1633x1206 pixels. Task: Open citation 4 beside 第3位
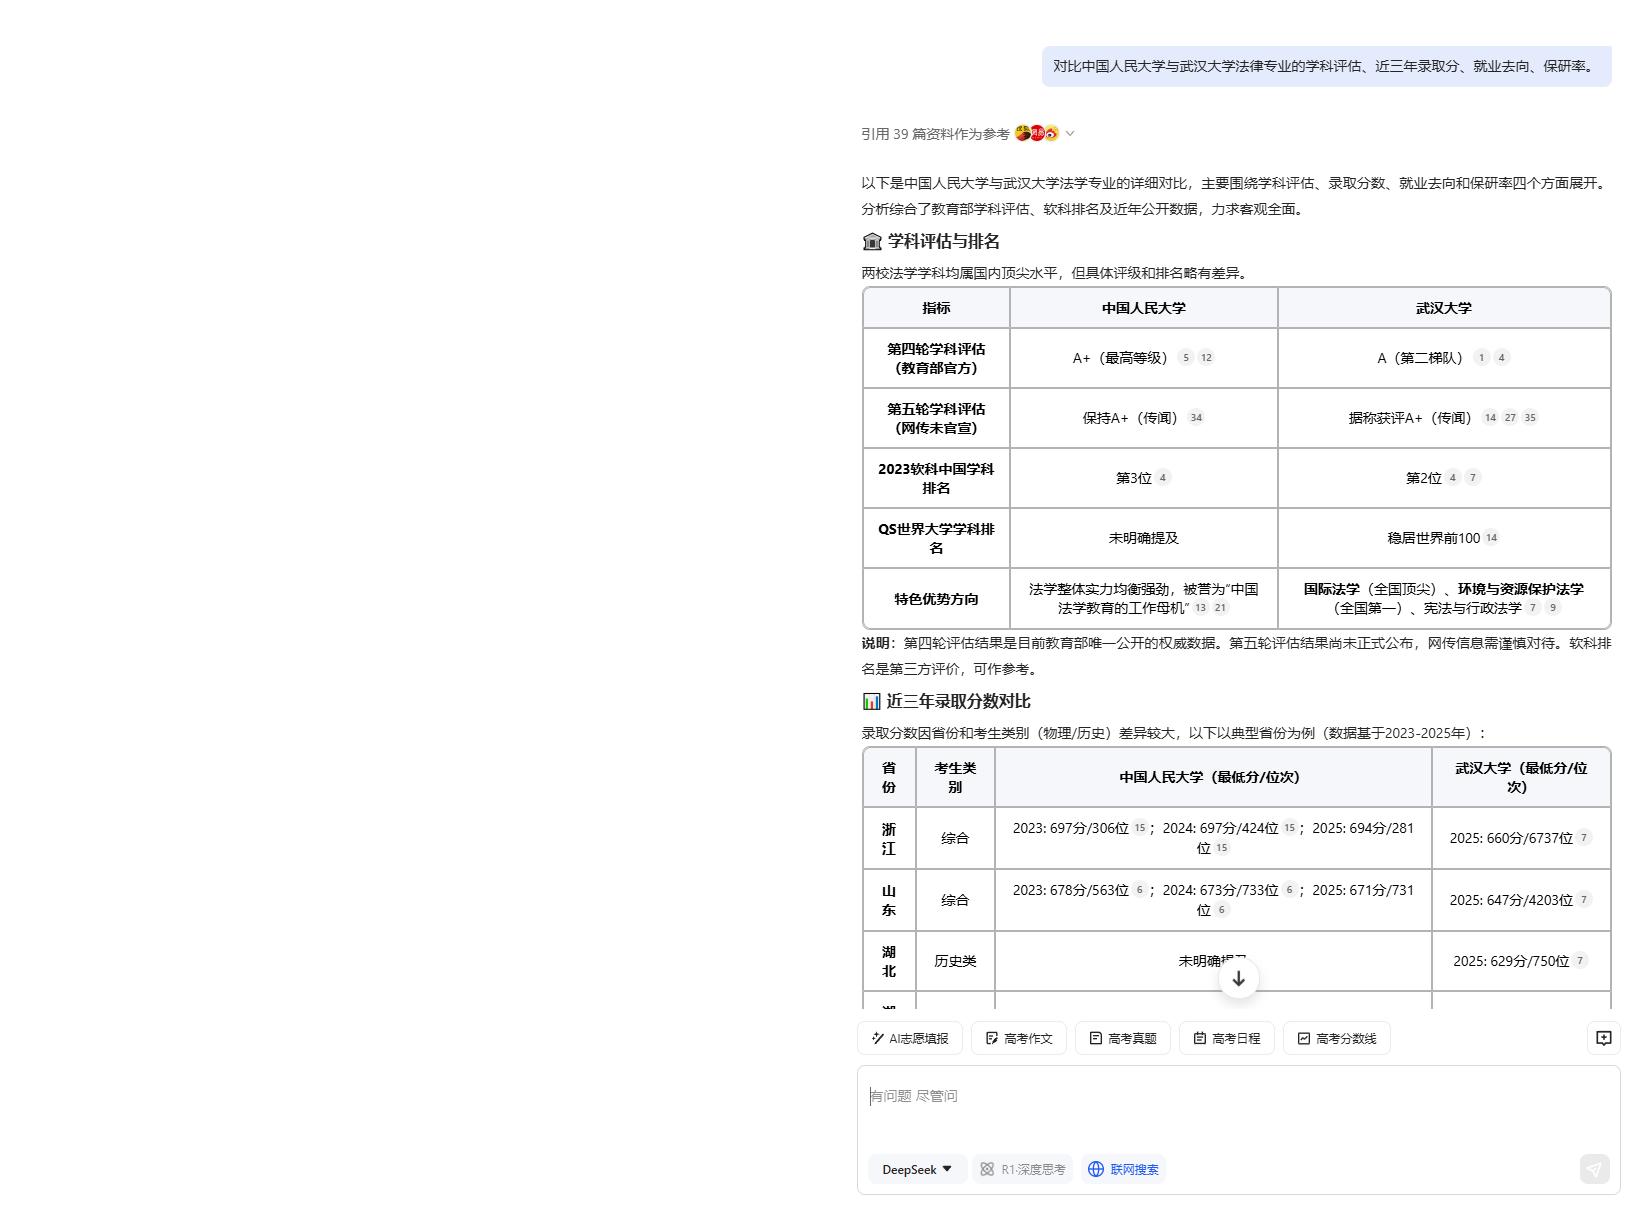(1163, 478)
